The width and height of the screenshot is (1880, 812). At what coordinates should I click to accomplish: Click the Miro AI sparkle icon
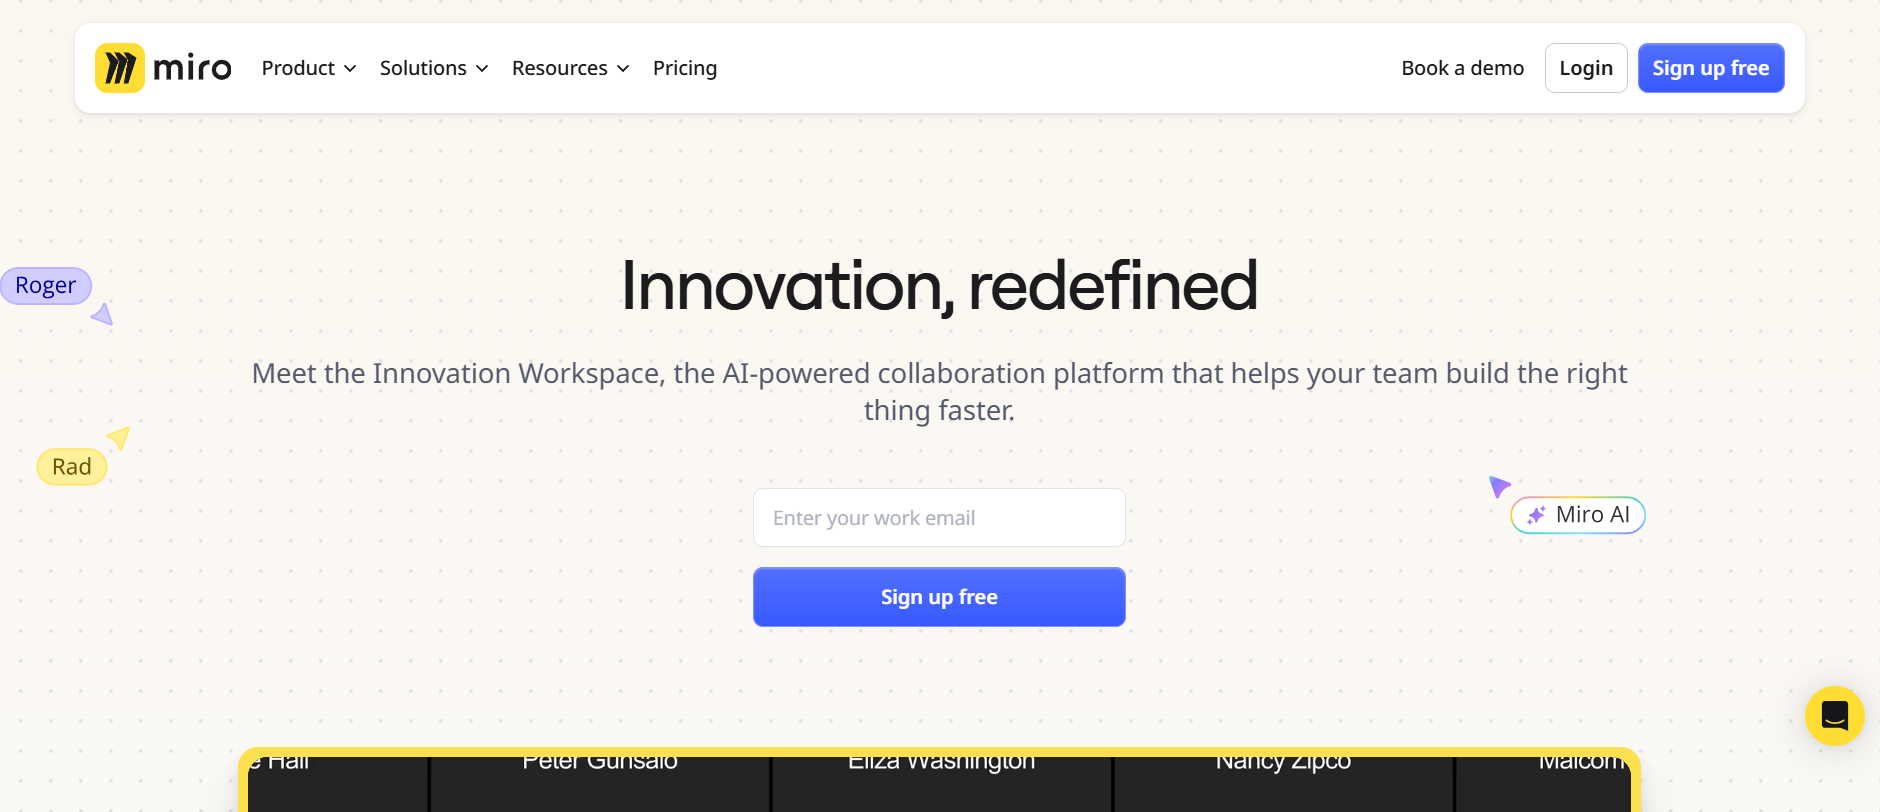[x=1536, y=515]
